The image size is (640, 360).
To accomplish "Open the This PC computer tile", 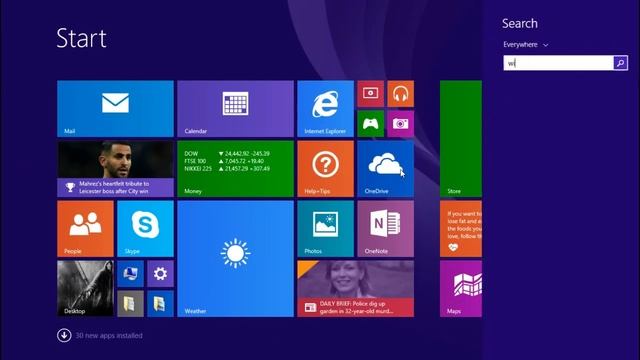I will tap(131, 274).
